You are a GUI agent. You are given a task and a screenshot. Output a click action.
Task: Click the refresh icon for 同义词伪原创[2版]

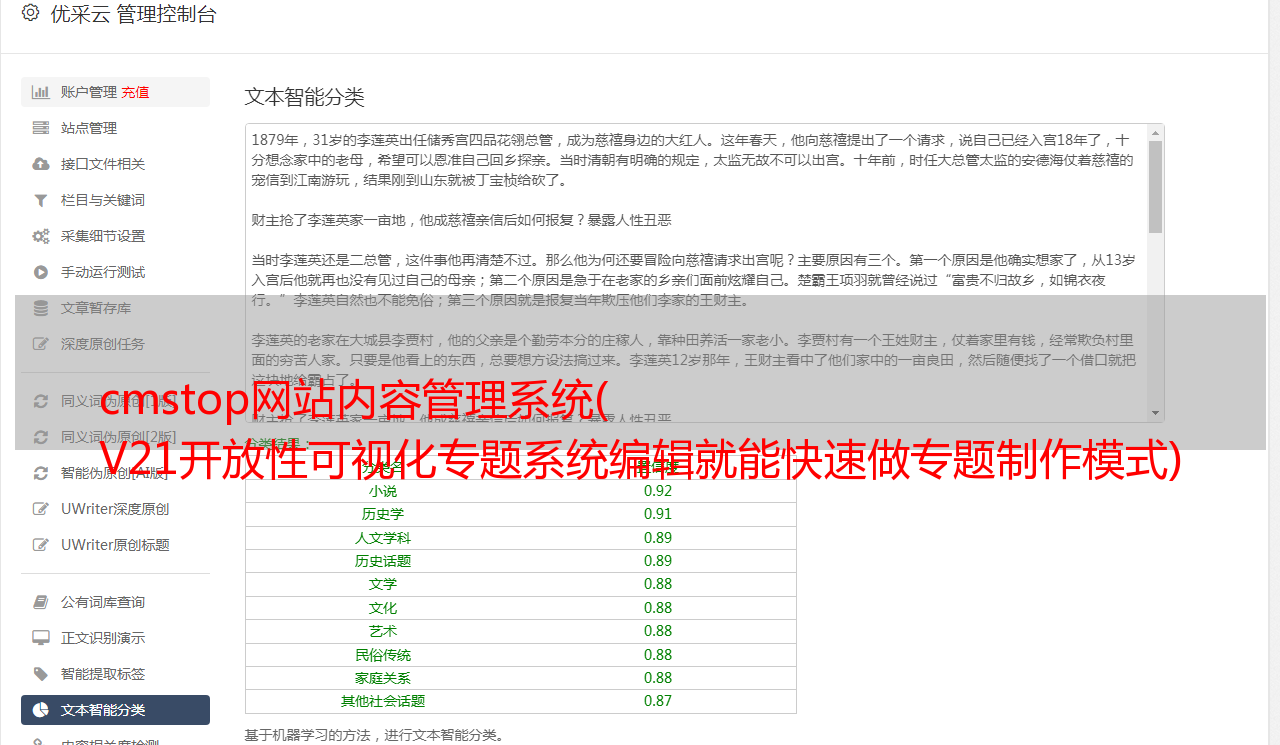(x=41, y=437)
